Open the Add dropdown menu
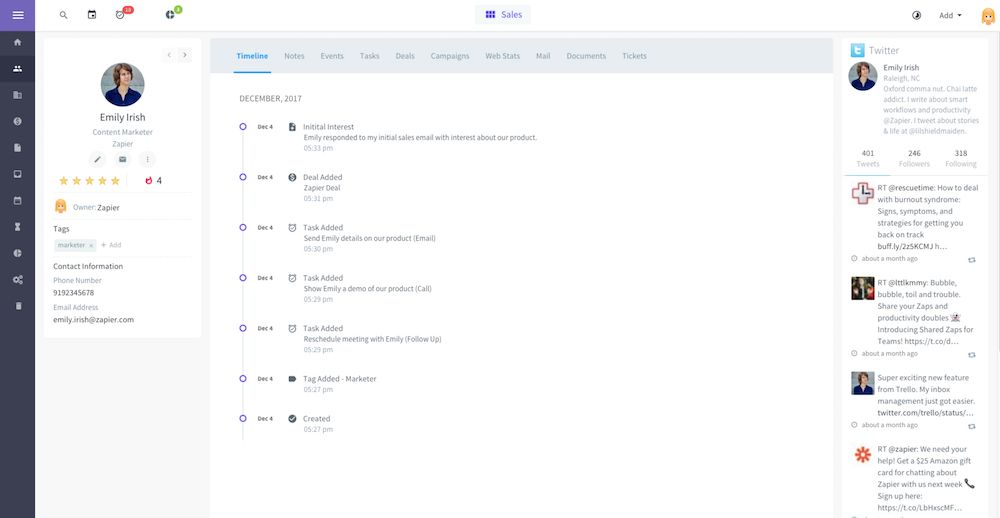Image resolution: width=1000 pixels, height=518 pixels. [950, 15]
